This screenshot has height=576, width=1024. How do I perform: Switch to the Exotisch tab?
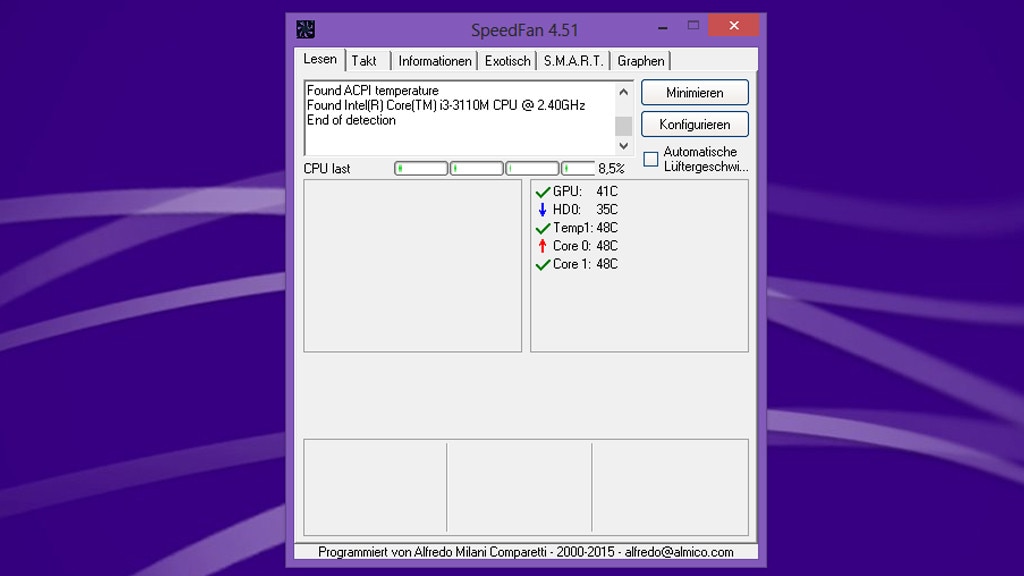[507, 61]
